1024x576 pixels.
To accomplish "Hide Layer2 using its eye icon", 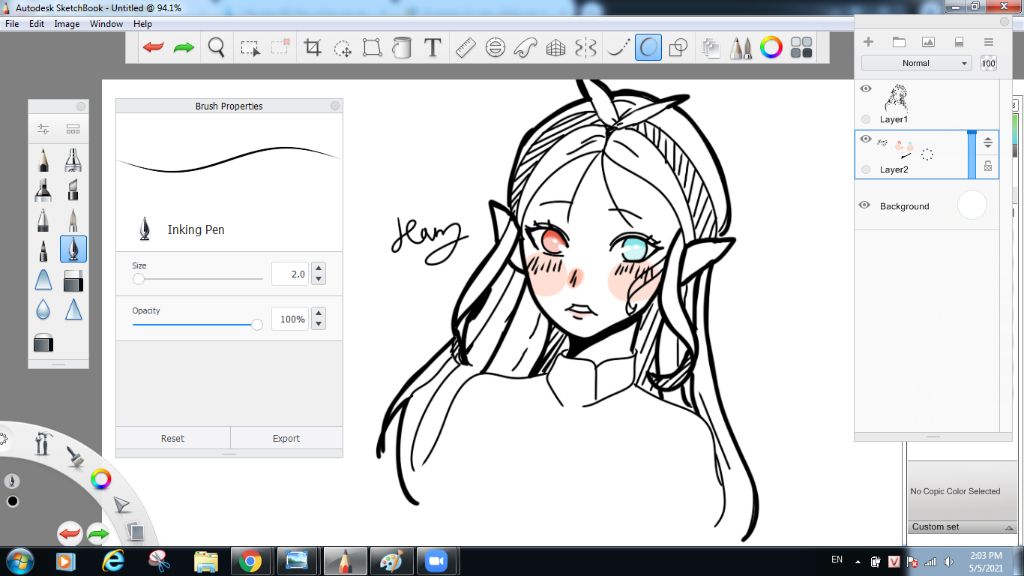I will [x=865, y=139].
